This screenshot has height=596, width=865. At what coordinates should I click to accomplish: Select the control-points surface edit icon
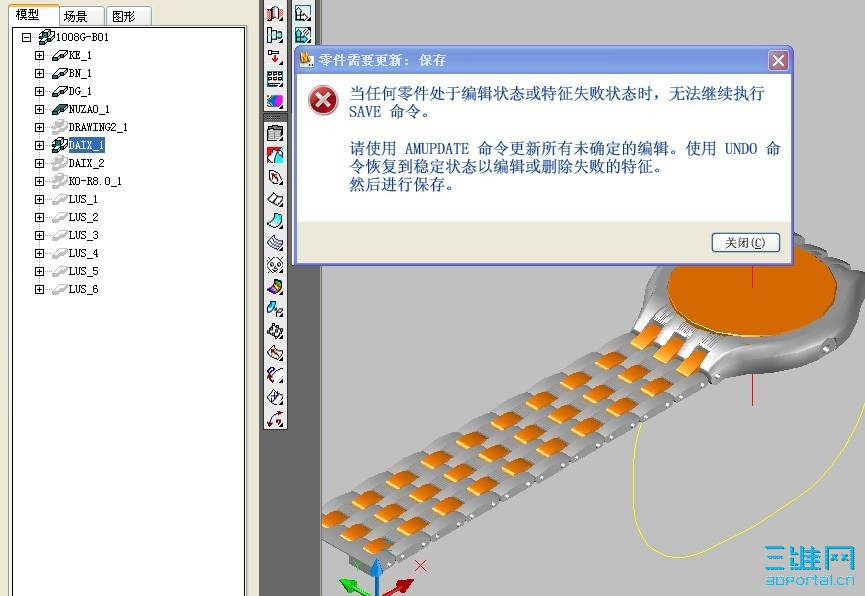pos(275,331)
